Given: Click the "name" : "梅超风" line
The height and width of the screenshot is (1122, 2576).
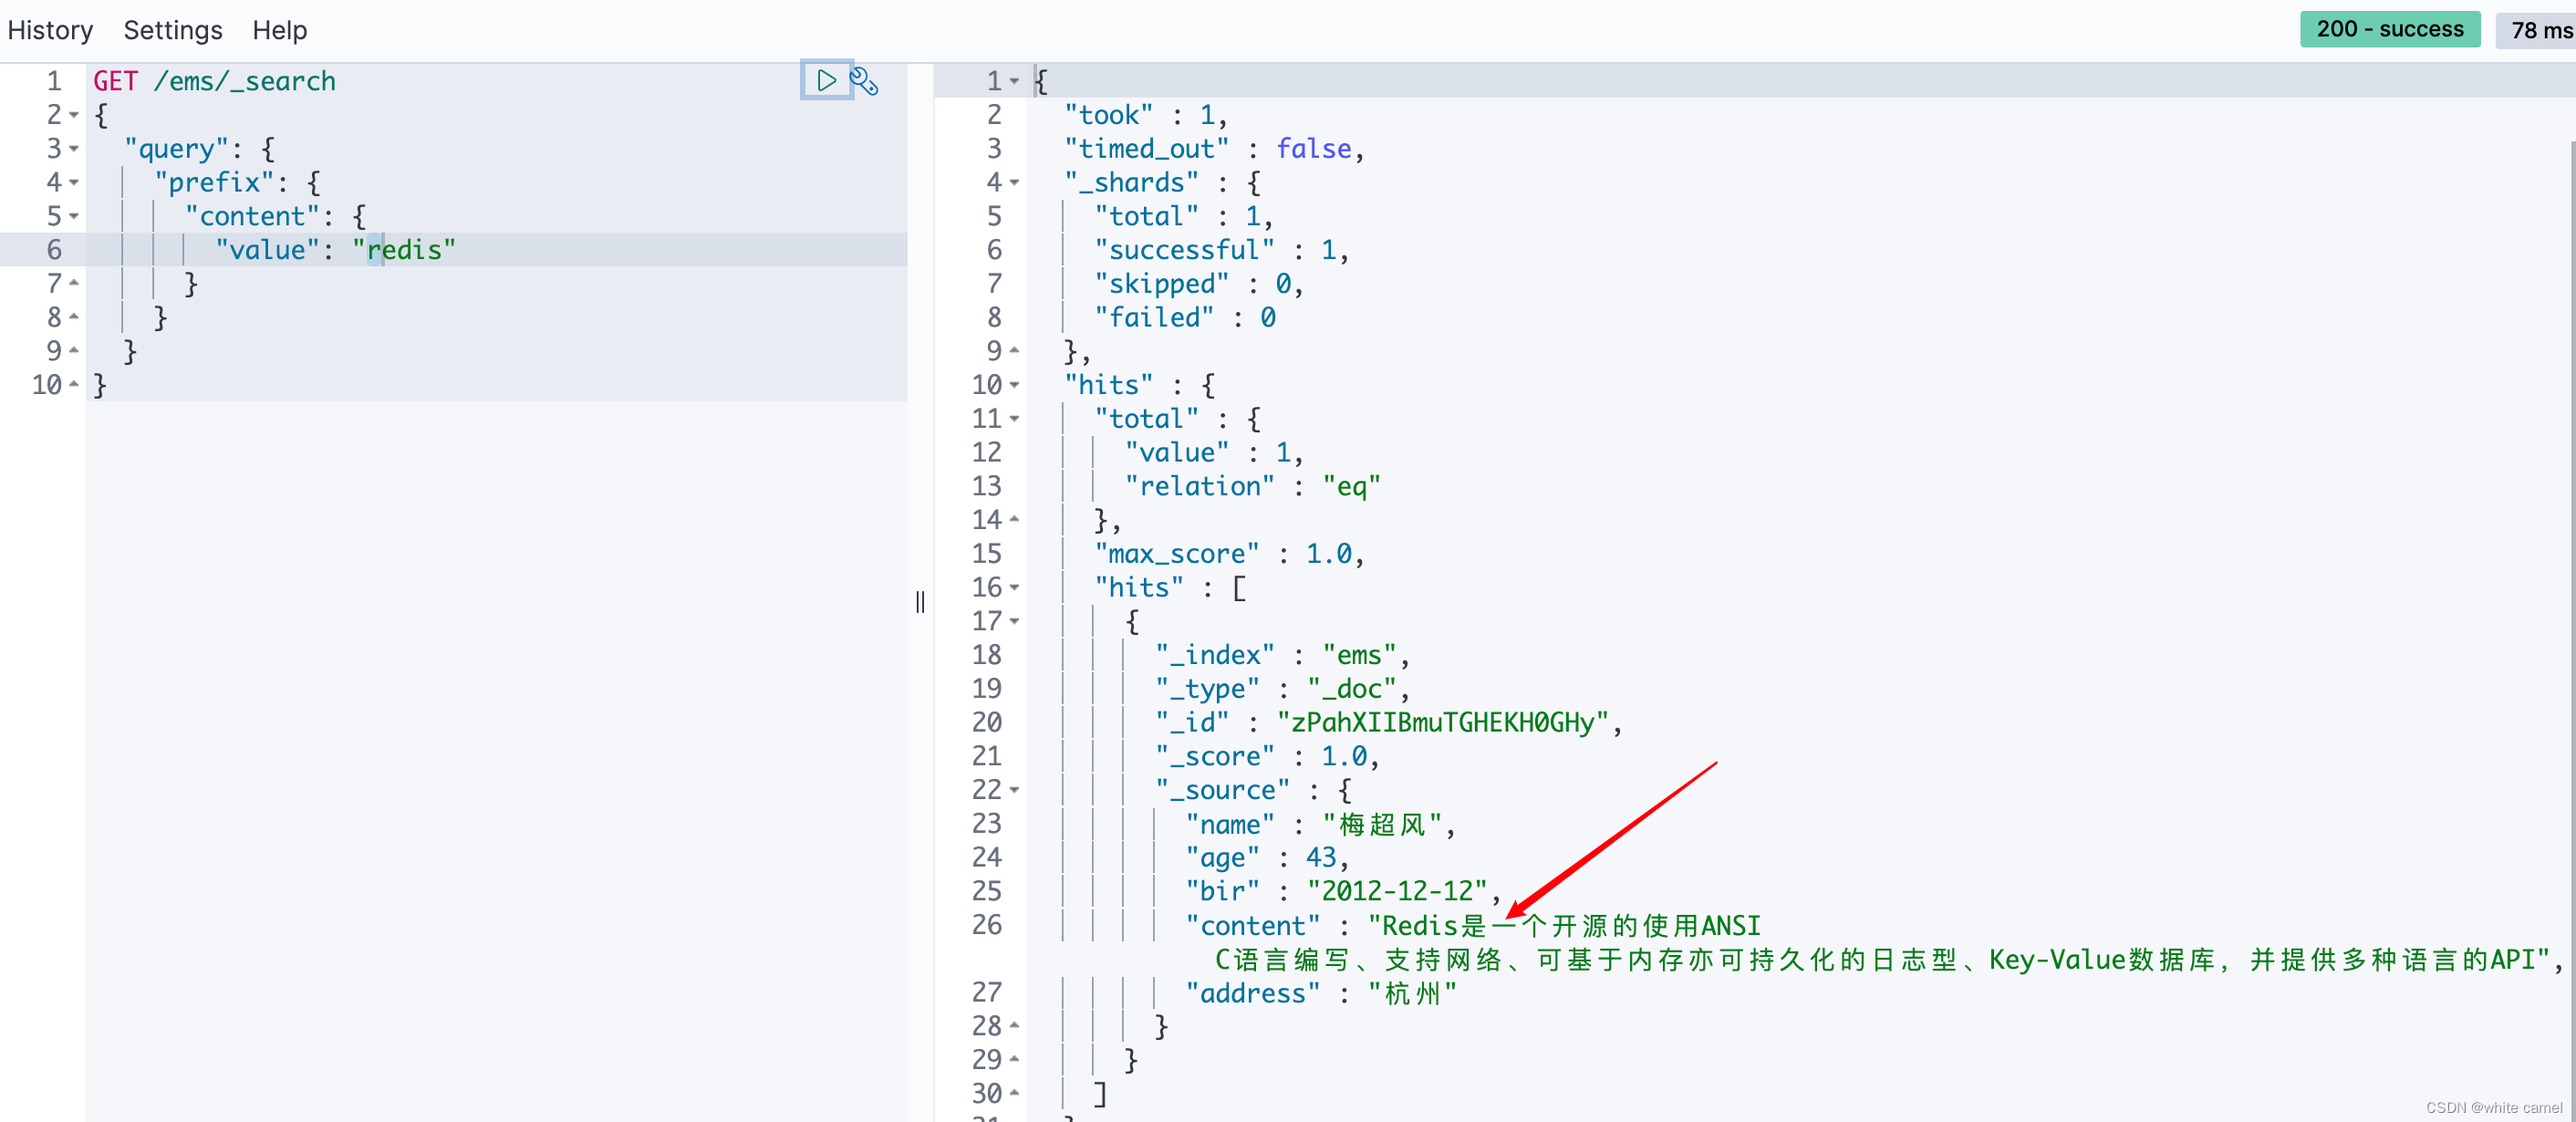Looking at the screenshot, I should (x=1320, y=824).
